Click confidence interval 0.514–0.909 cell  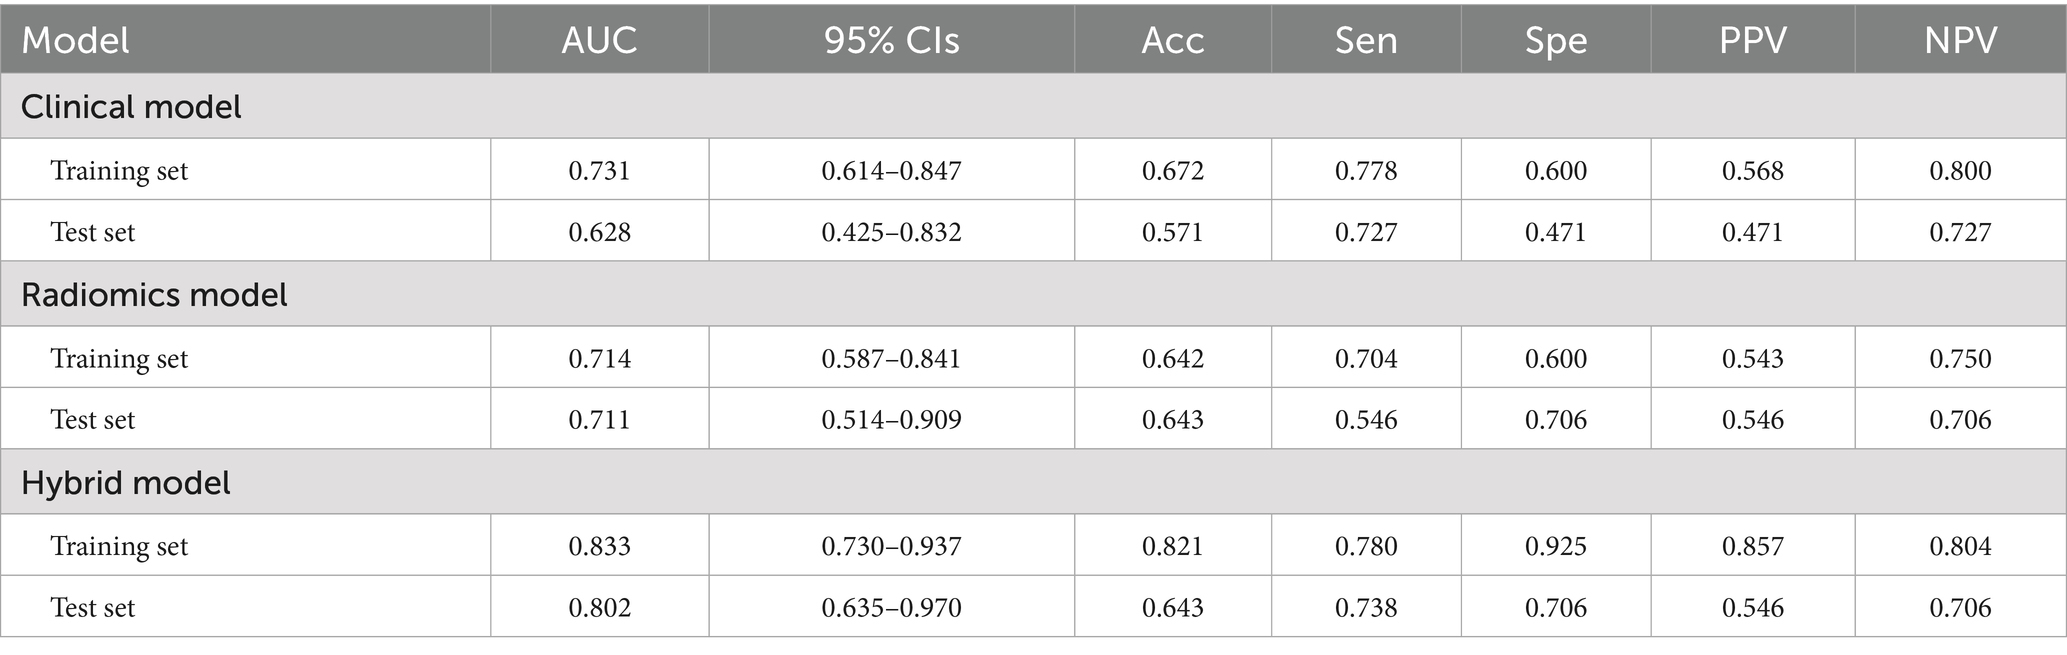click(x=891, y=420)
